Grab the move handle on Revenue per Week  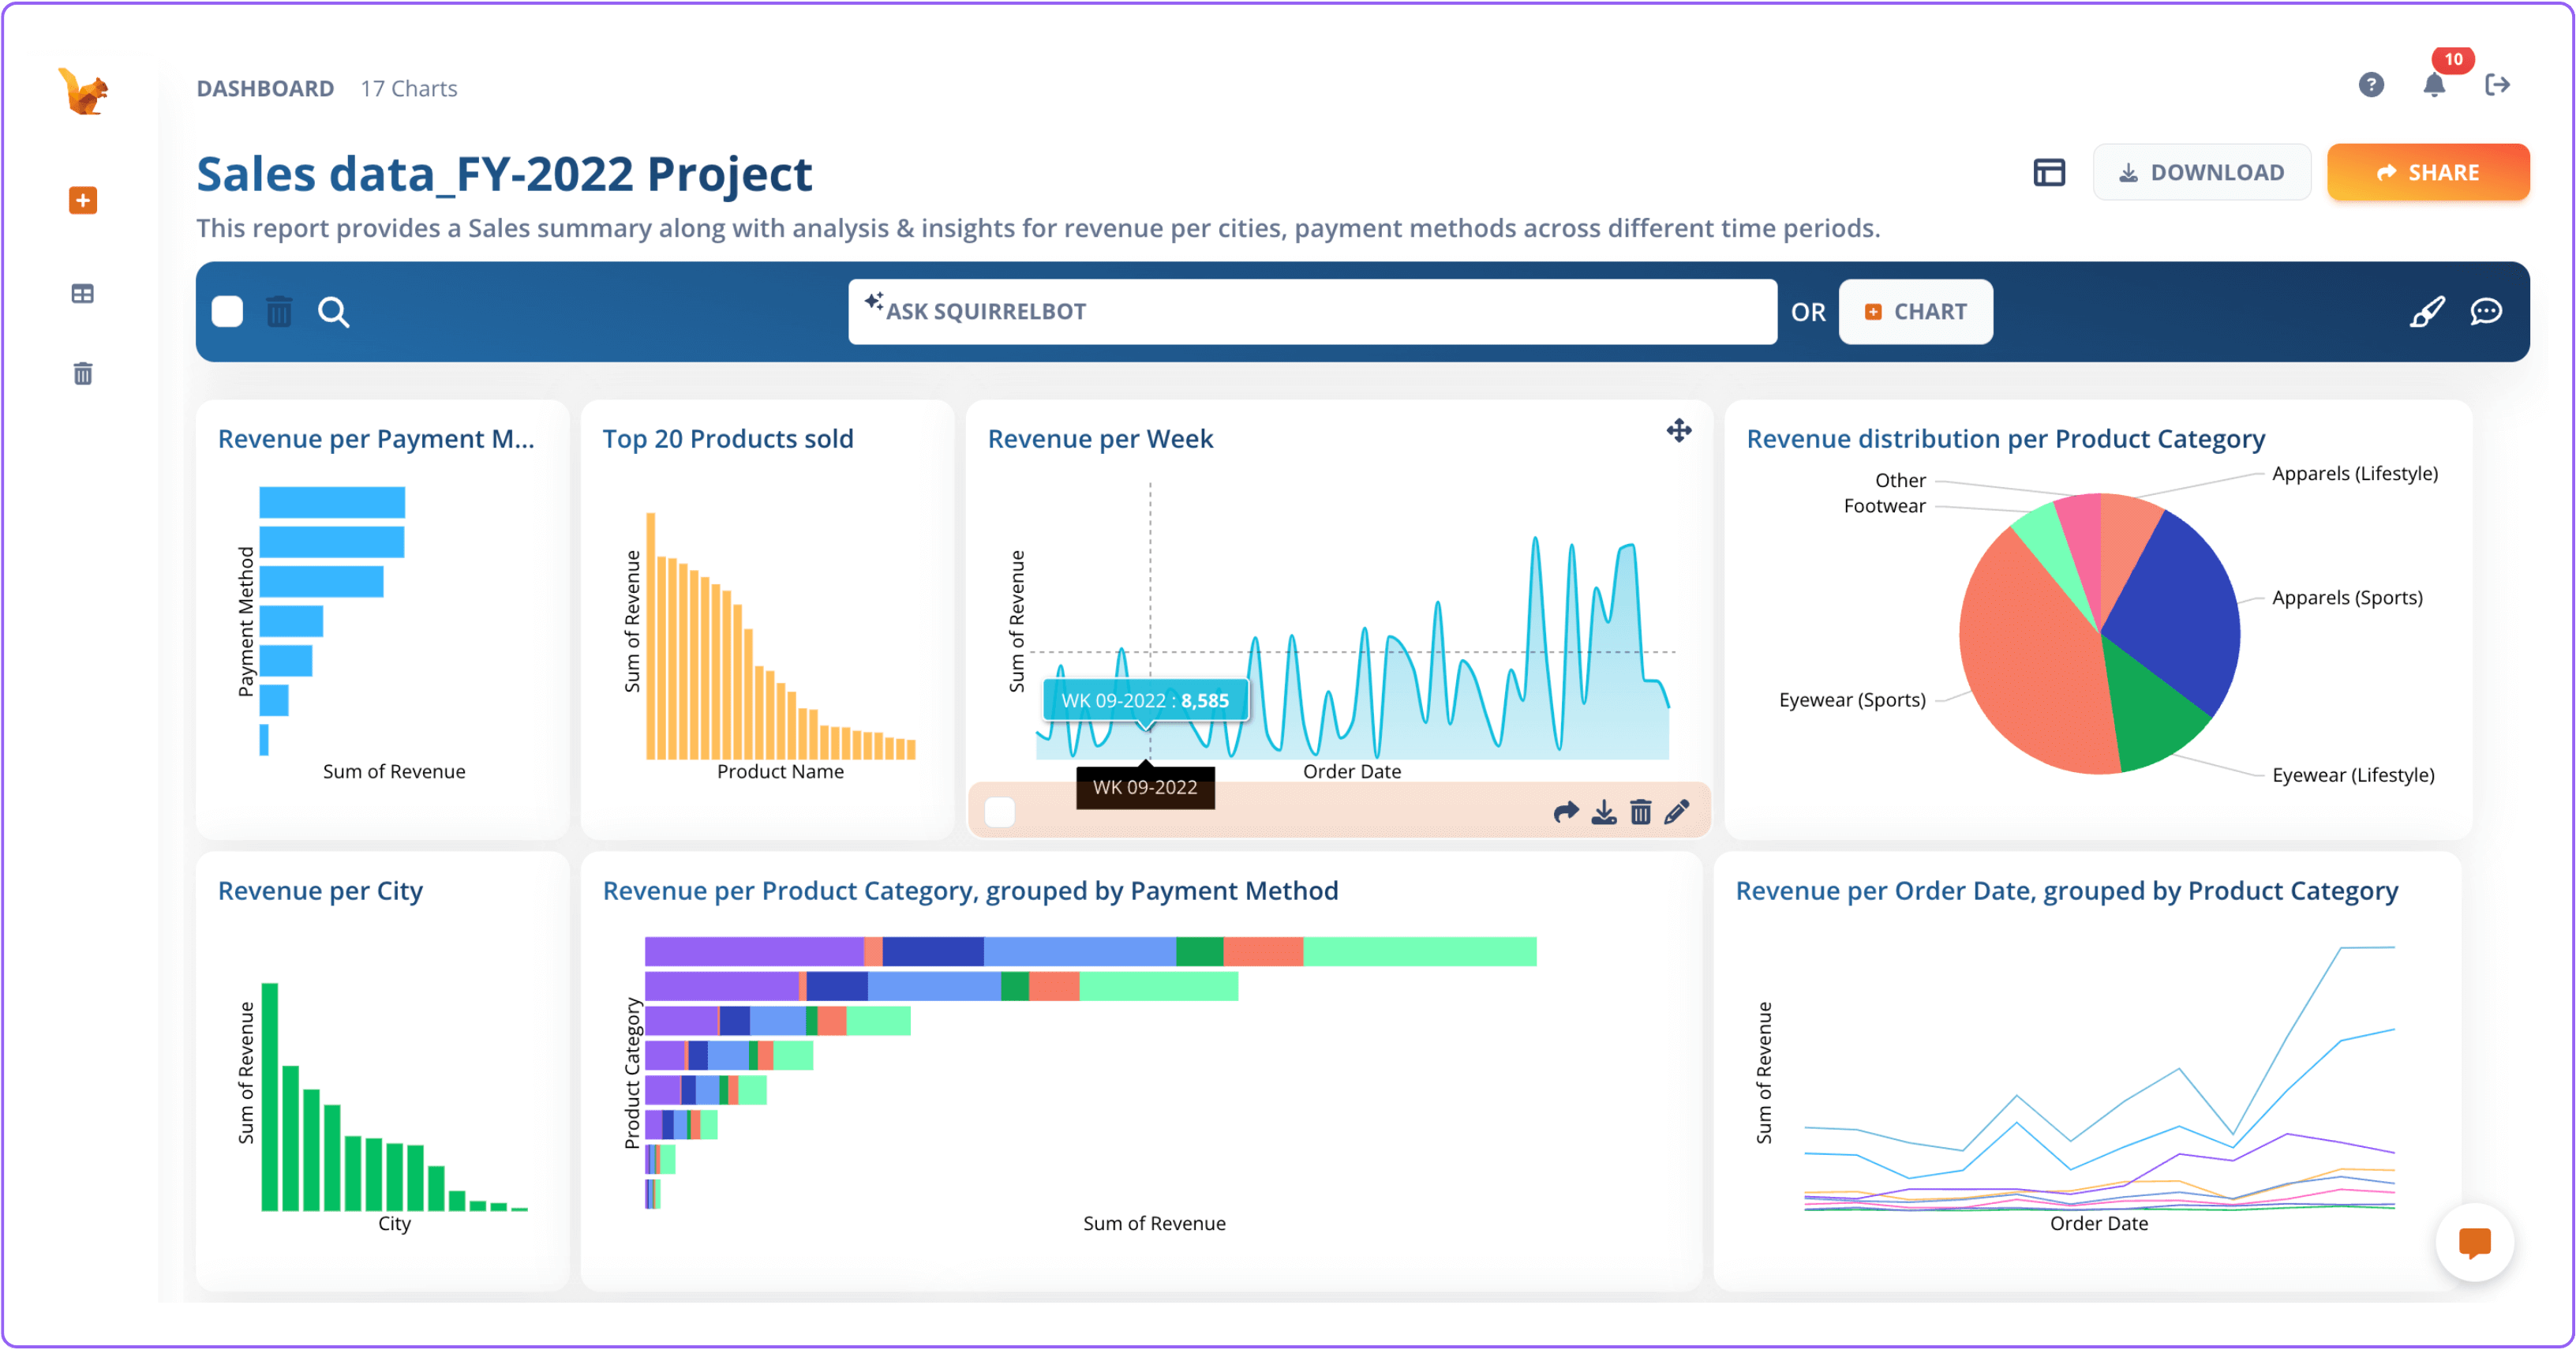pyautogui.click(x=1678, y=431)
